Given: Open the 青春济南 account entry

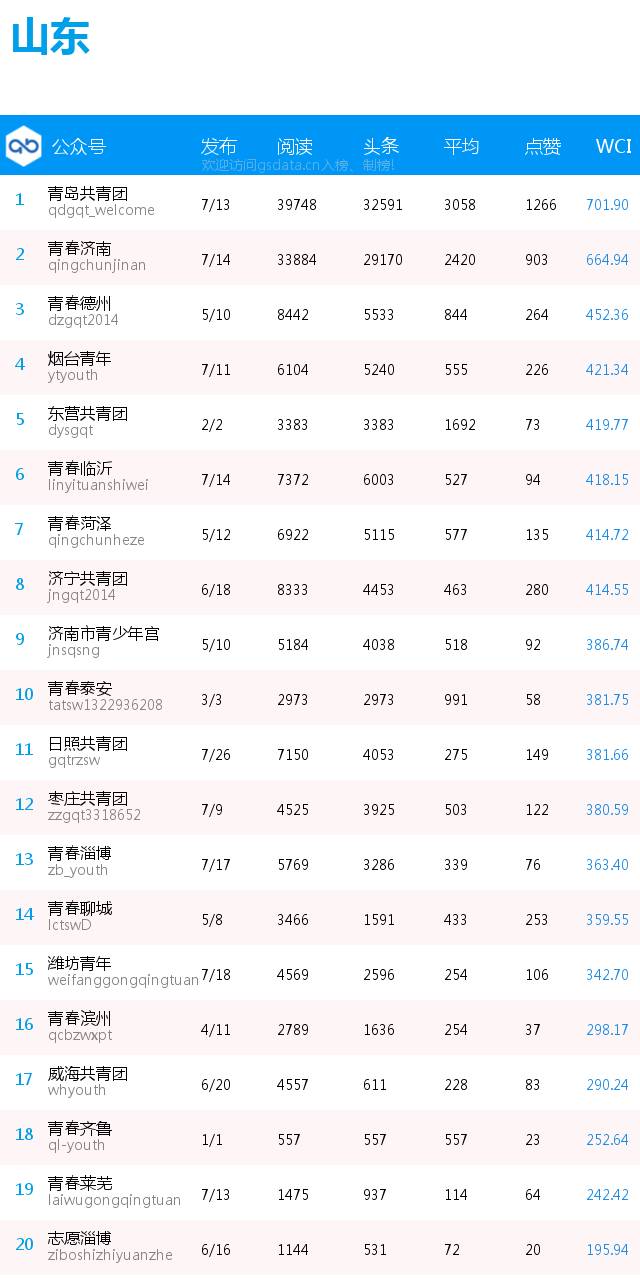Looking at the screenshot, I should (x=97, y=256).
